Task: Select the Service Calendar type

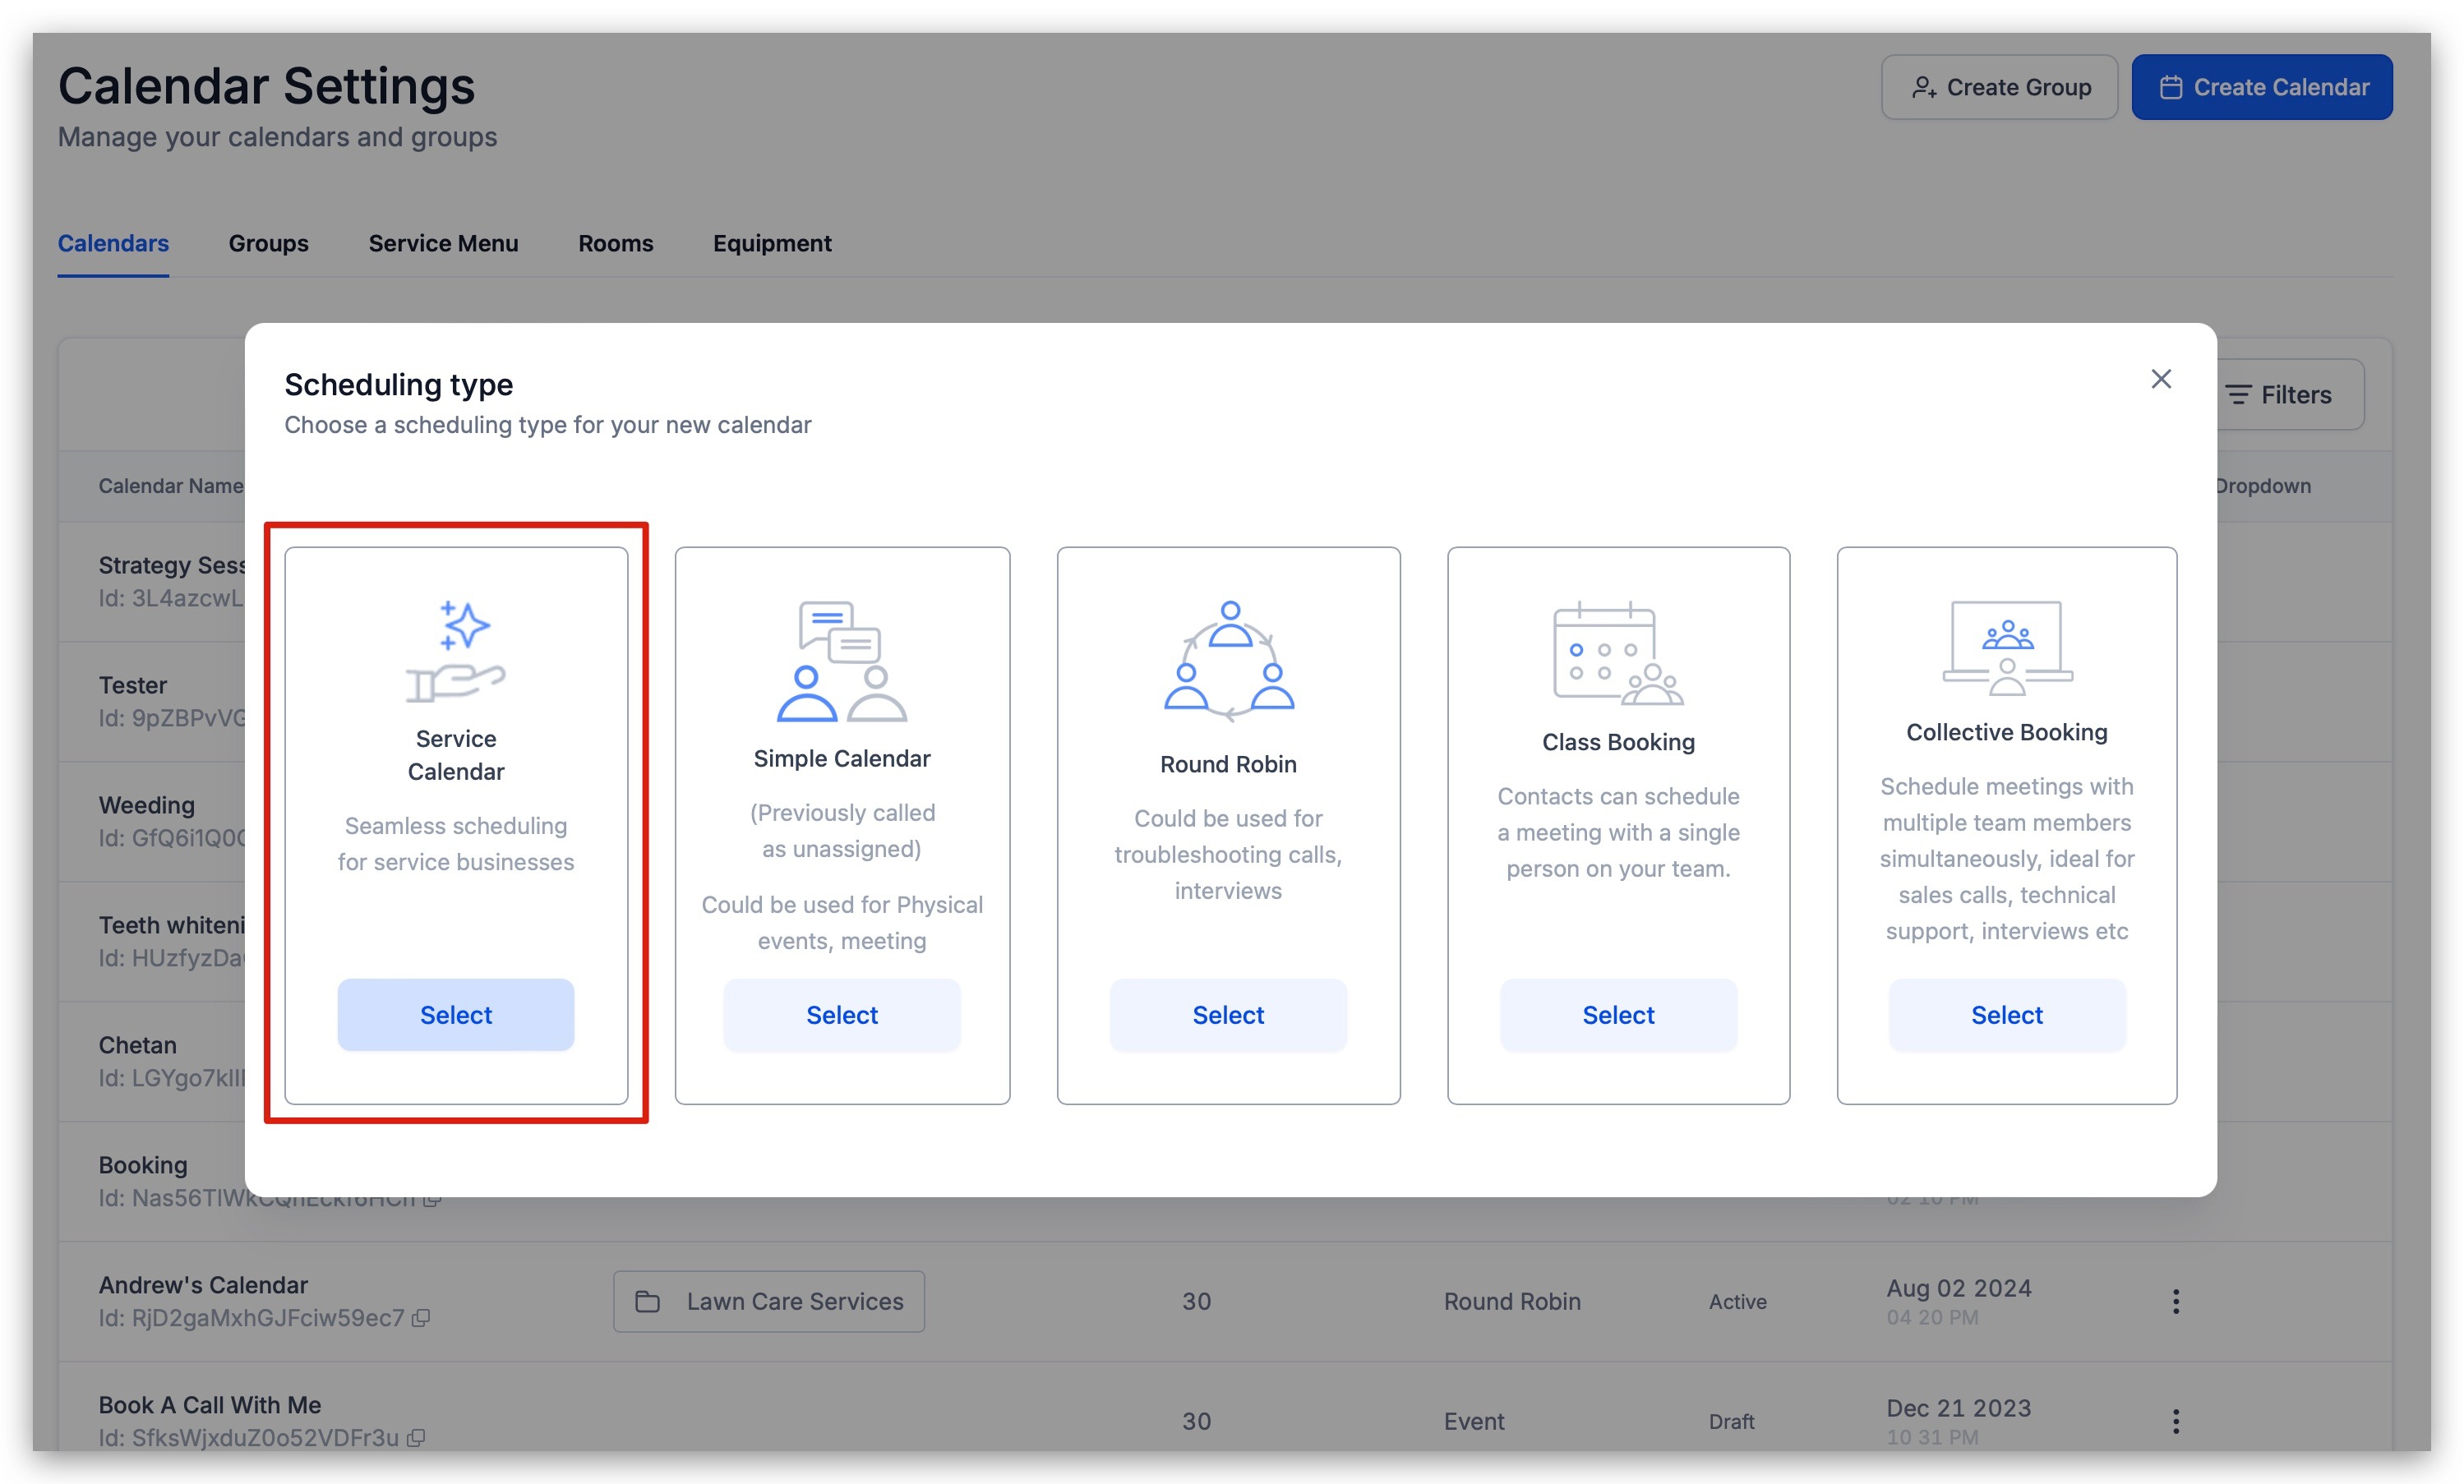Action: pos(456,1015)
